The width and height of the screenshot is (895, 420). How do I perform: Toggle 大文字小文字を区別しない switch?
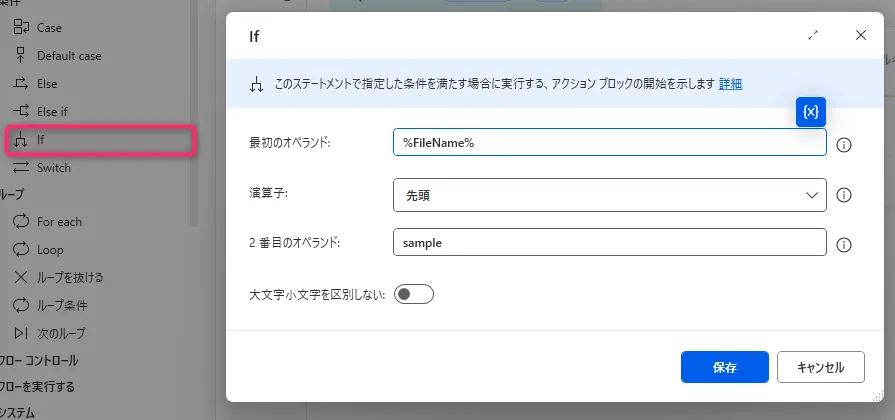point(414,294)
